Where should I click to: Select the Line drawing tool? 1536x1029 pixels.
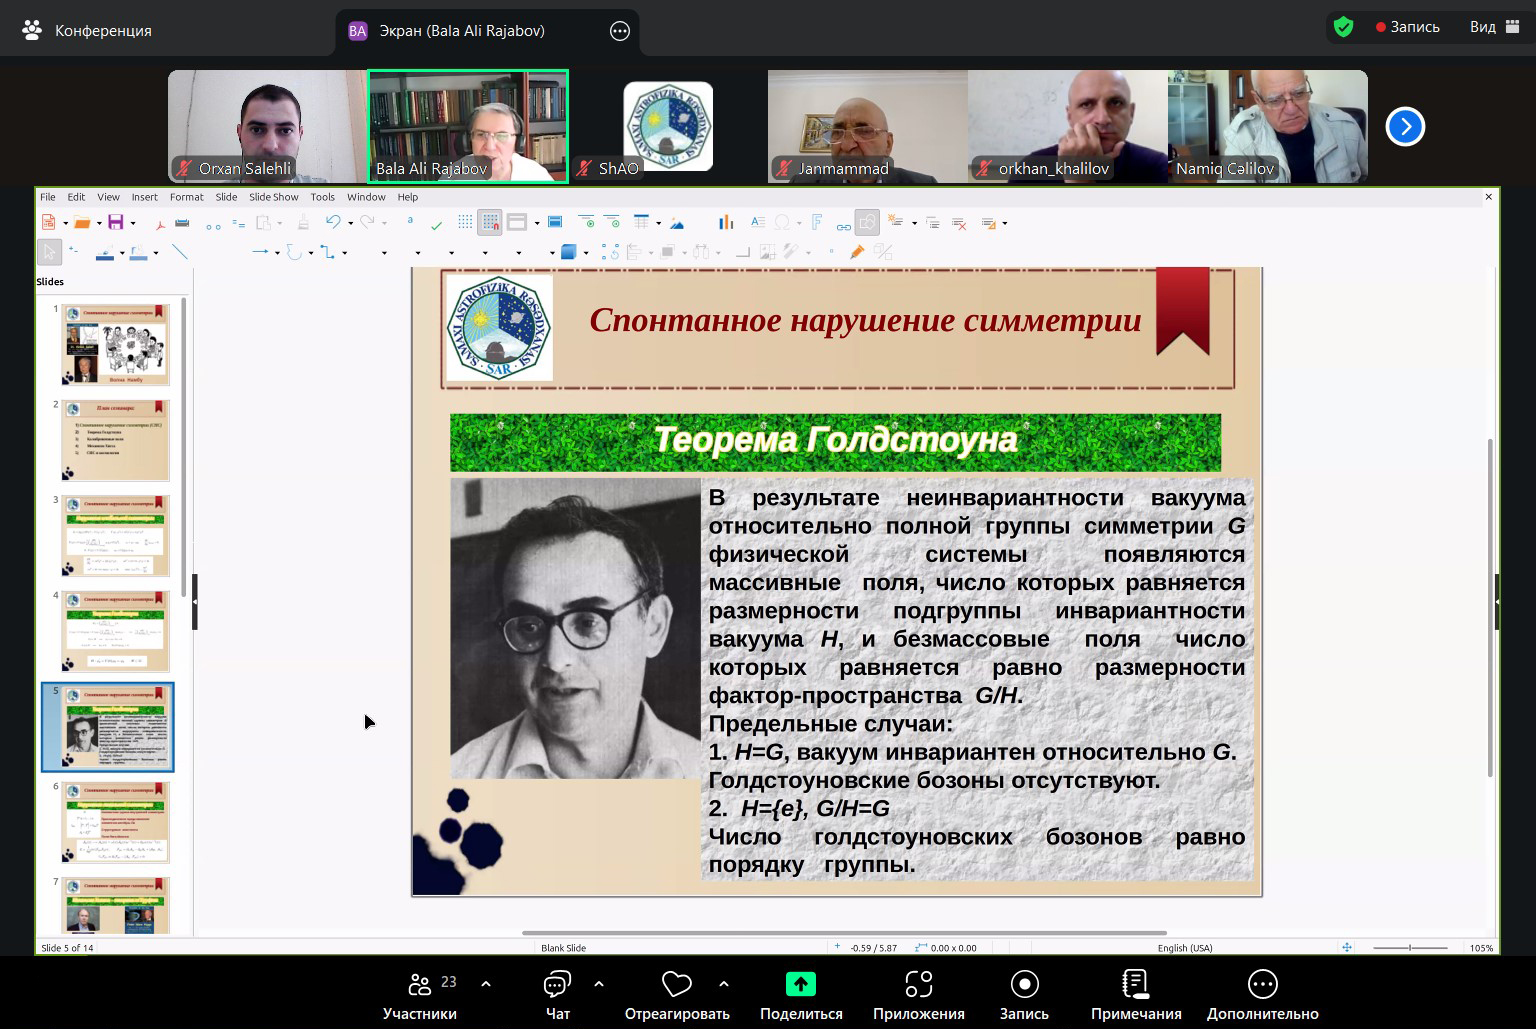tap(180, 252)
